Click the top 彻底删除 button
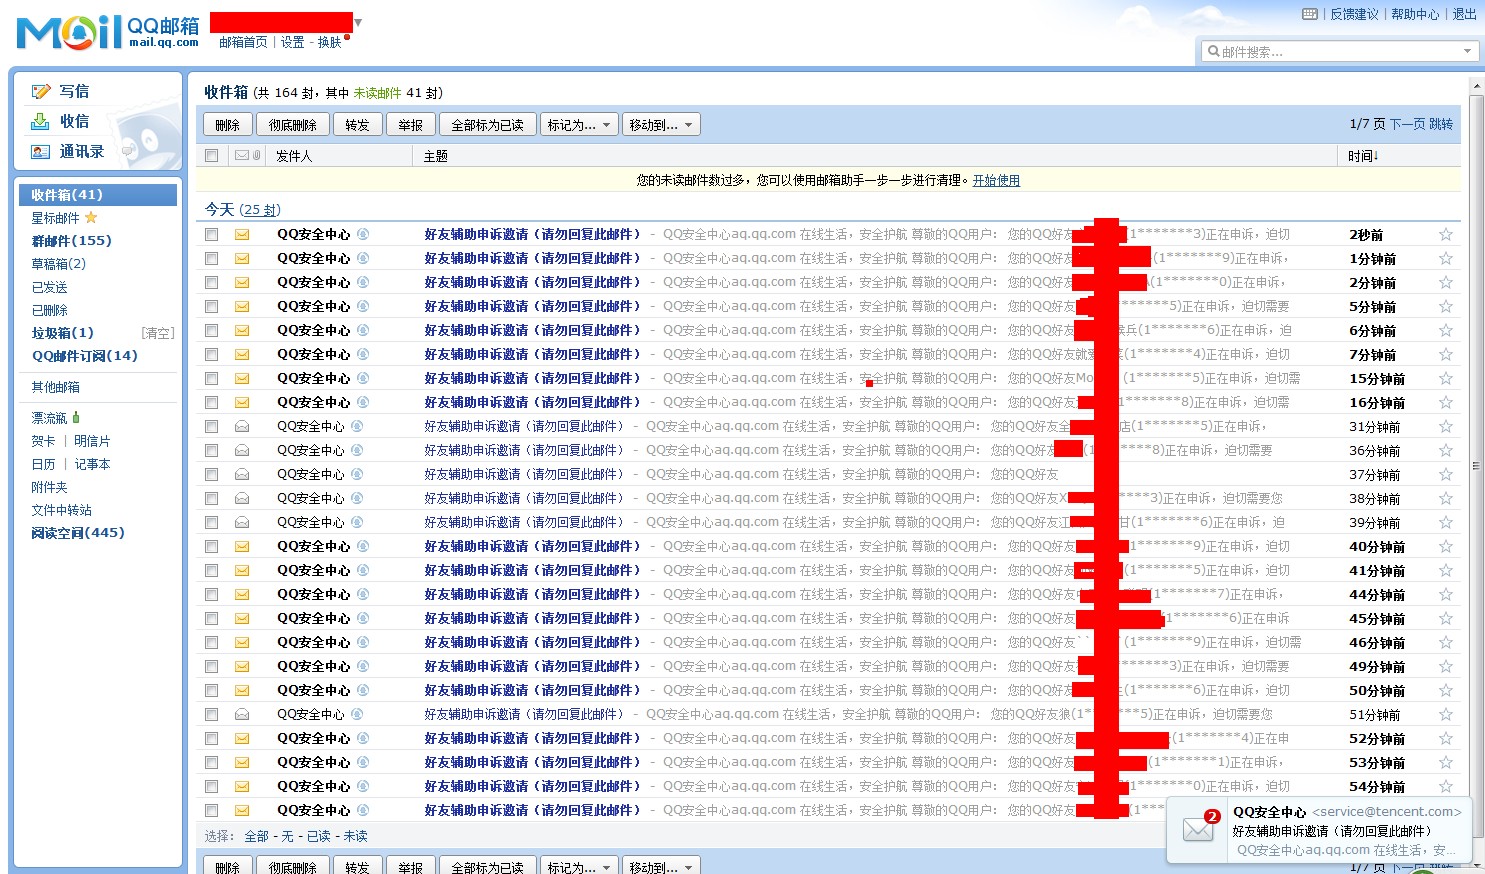 pos(292,124)
